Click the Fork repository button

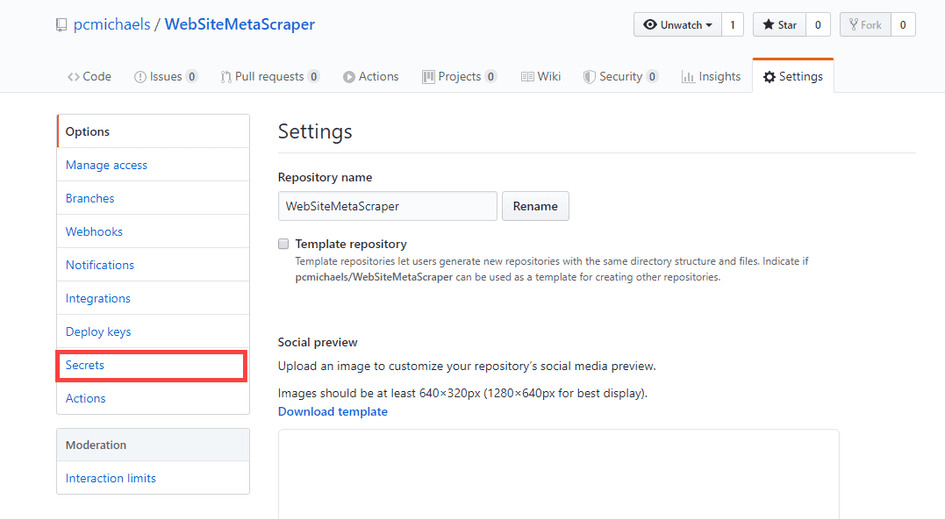coord(865,25)
